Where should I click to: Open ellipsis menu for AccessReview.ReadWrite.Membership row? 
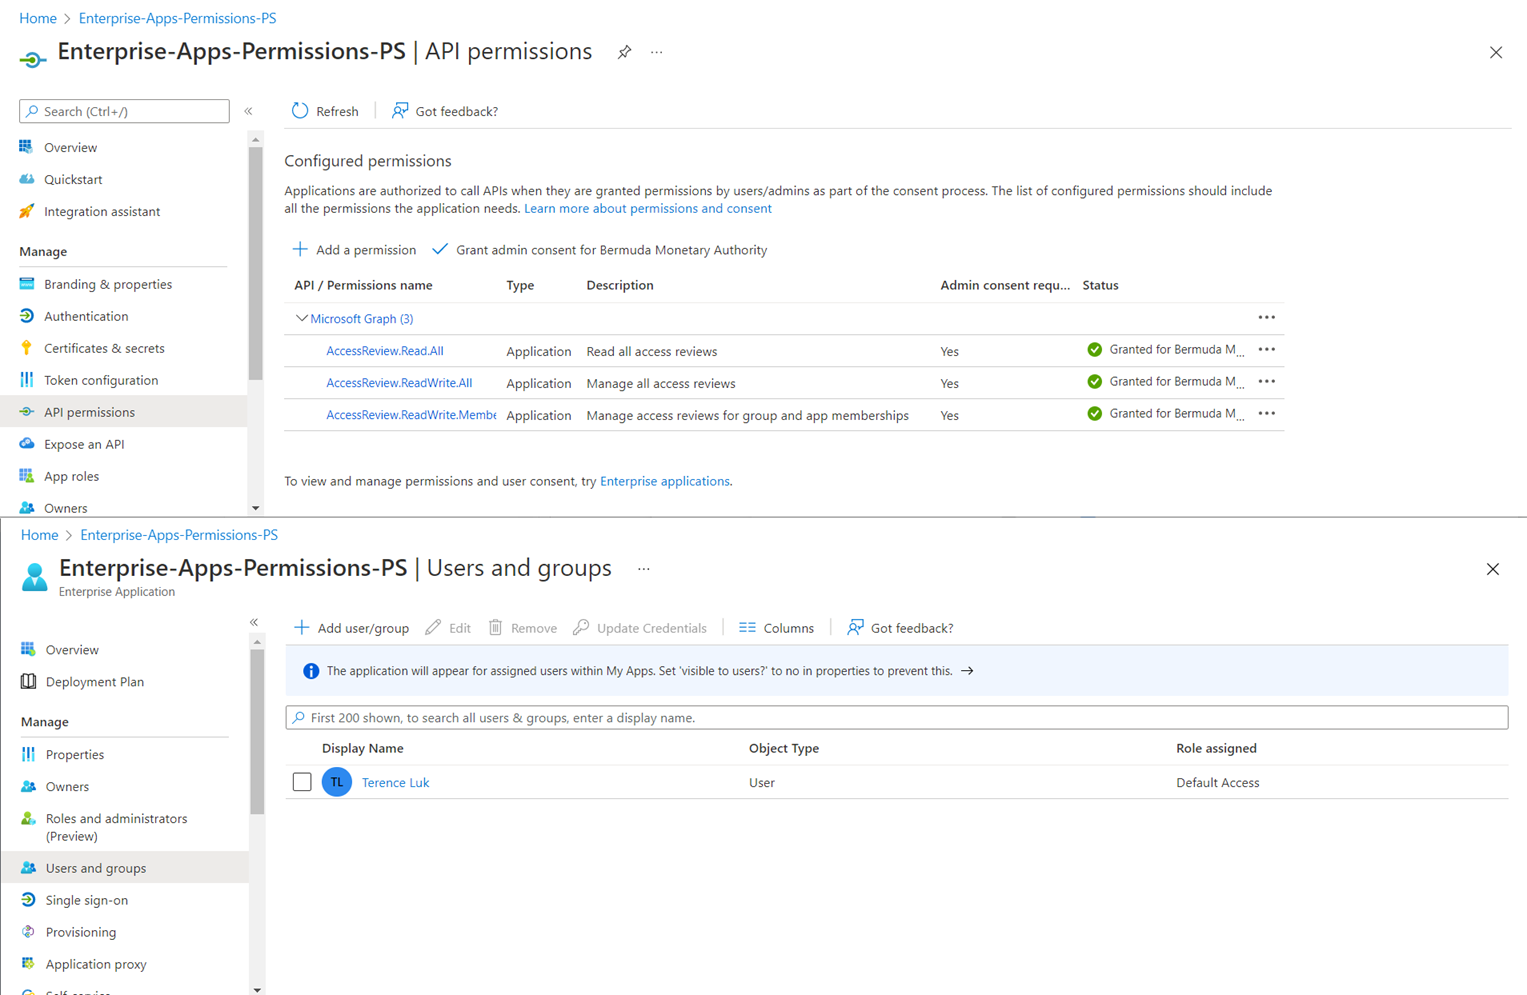pos(1266,414)
